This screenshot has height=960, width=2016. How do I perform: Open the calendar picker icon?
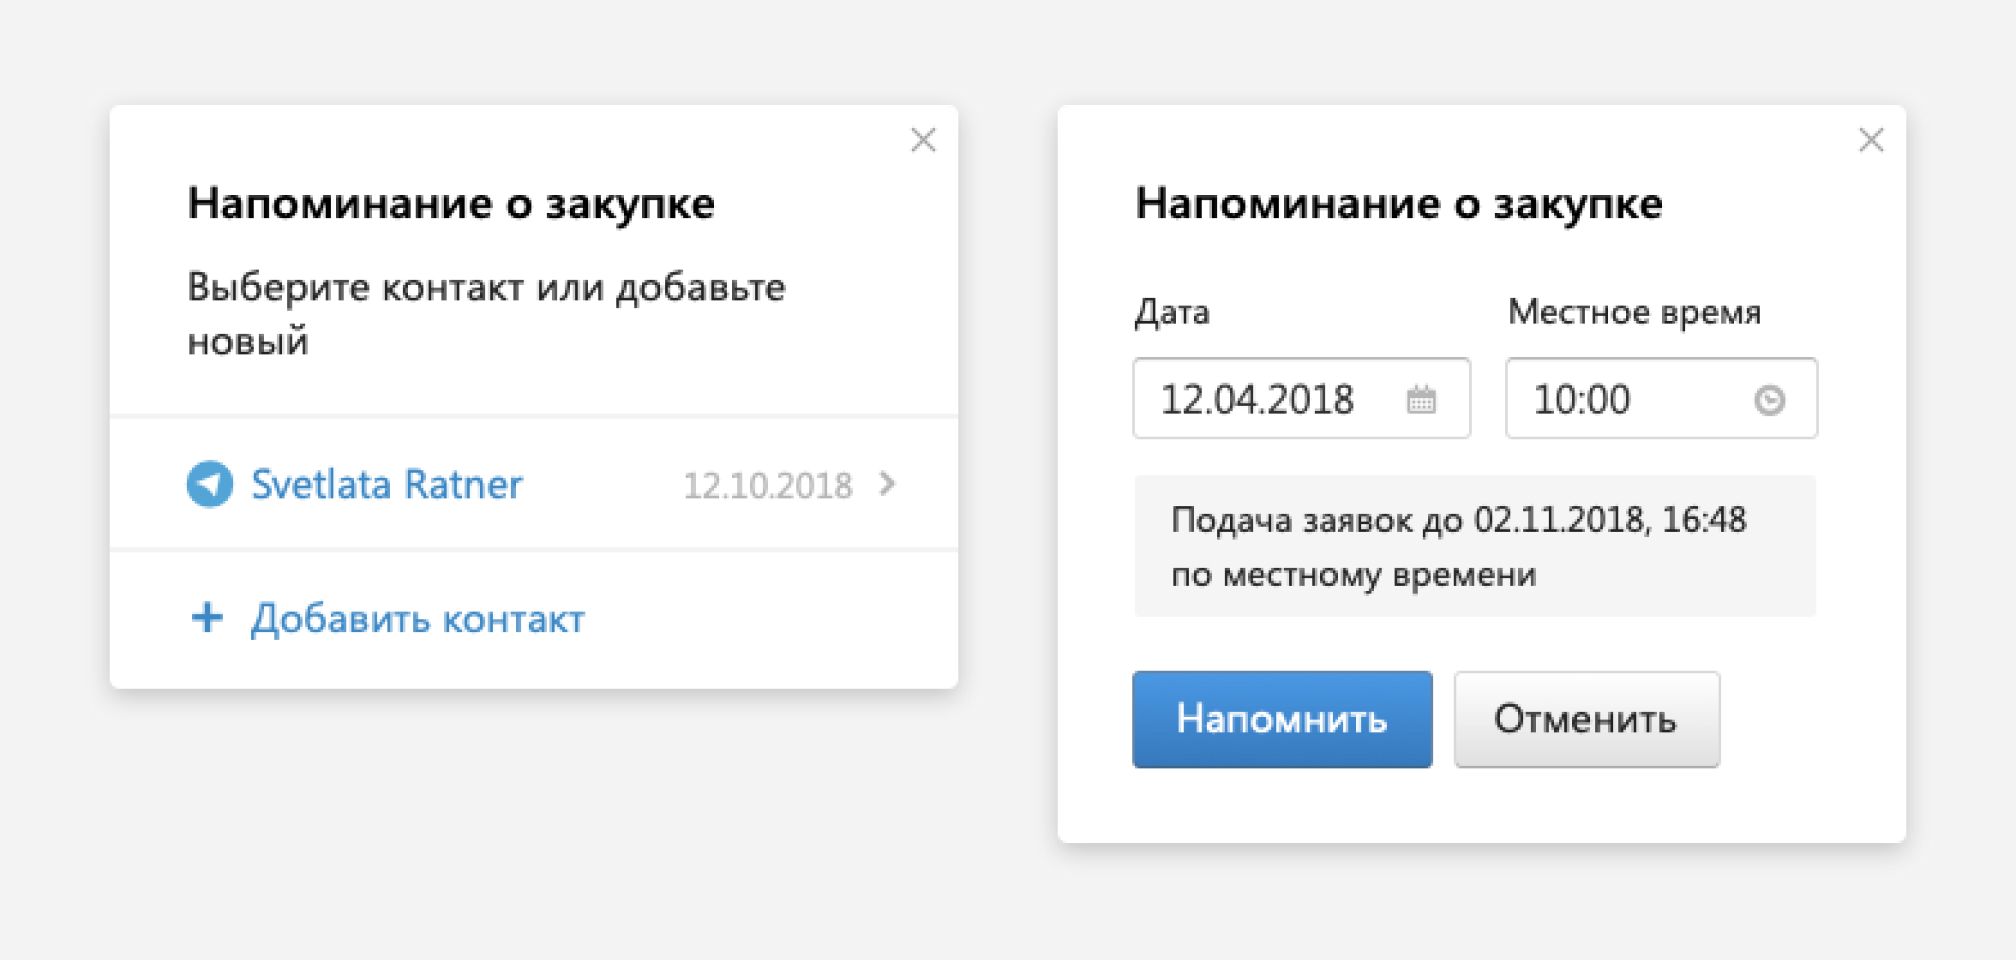coord(1421,400)
